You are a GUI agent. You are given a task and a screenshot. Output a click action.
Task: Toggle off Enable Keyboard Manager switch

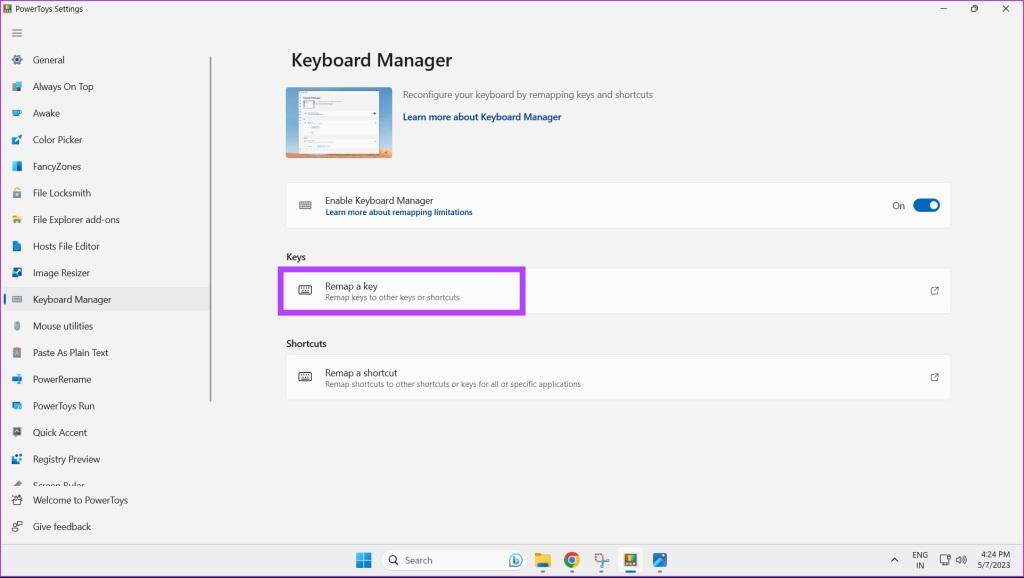point(926,206)
